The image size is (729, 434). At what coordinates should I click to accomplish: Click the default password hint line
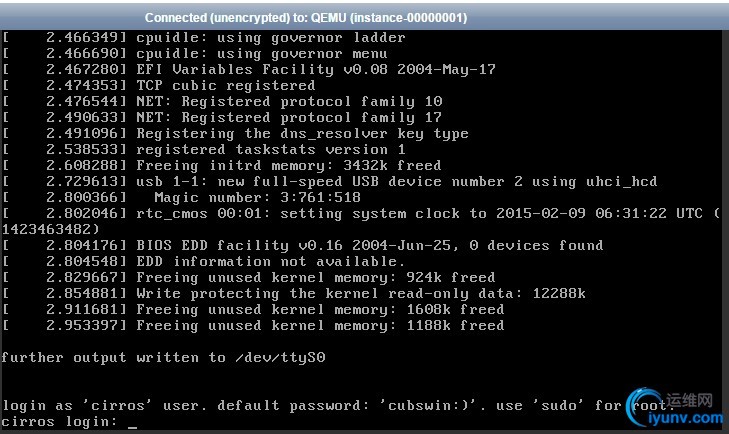click(336, 405)
